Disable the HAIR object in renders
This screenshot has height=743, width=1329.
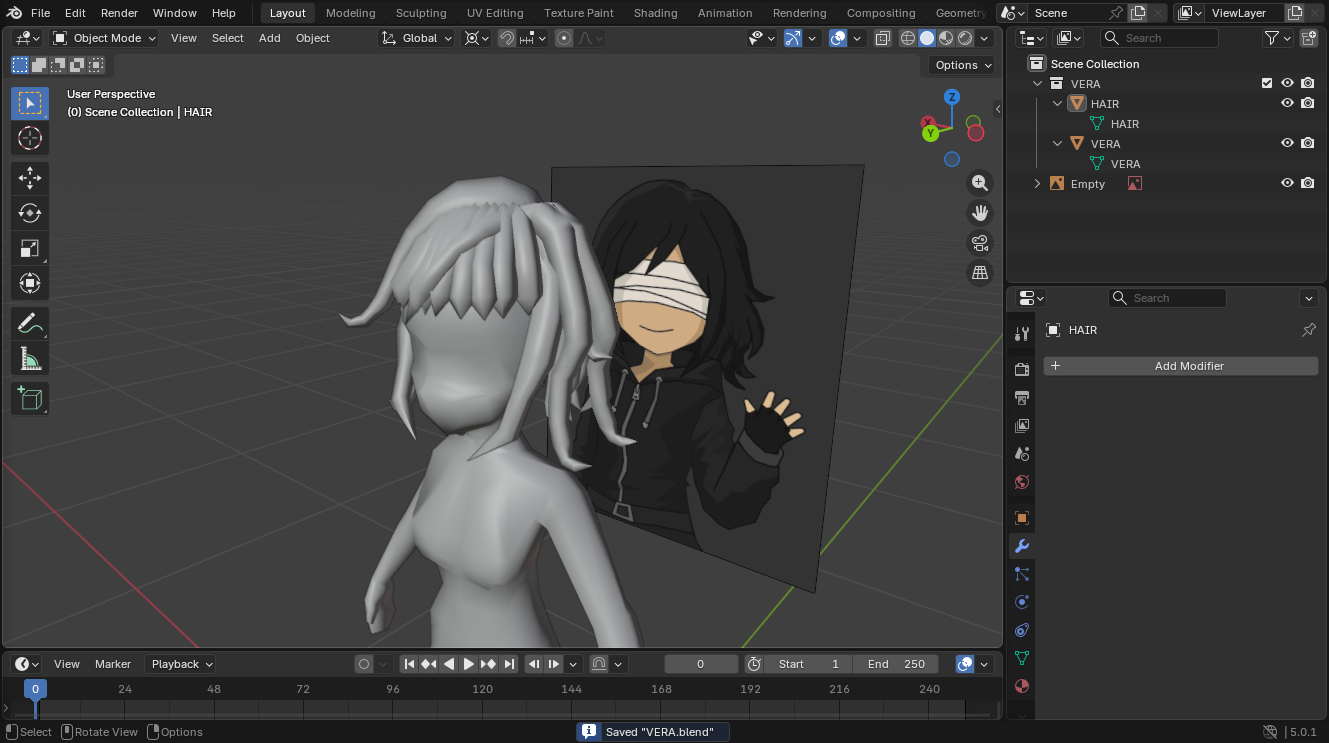(1308, 103)
